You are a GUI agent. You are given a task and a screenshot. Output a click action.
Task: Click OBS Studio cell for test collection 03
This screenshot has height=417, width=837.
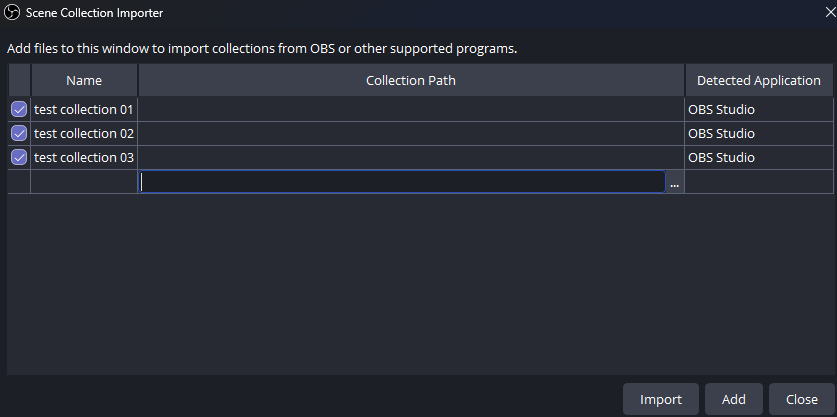[758, 157]
